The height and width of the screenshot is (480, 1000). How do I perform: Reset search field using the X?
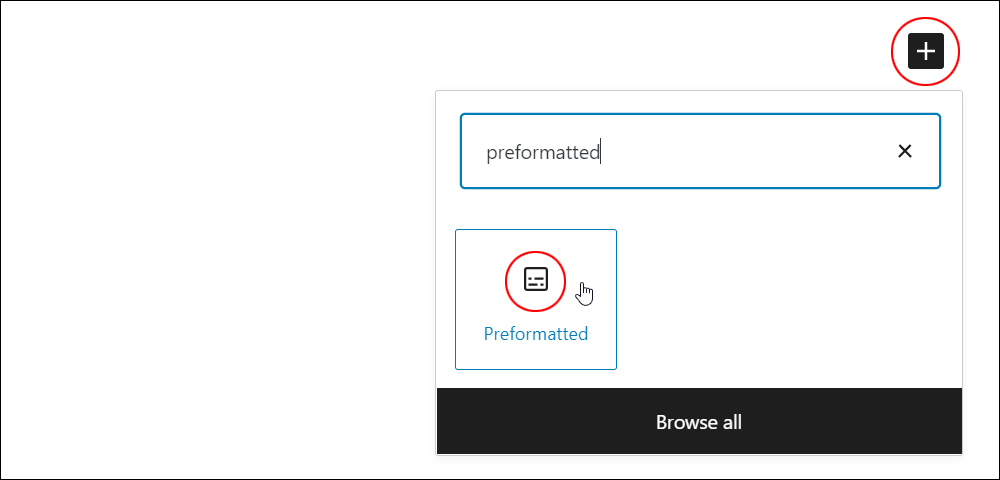pyautogui.click(x=904, y=151)
